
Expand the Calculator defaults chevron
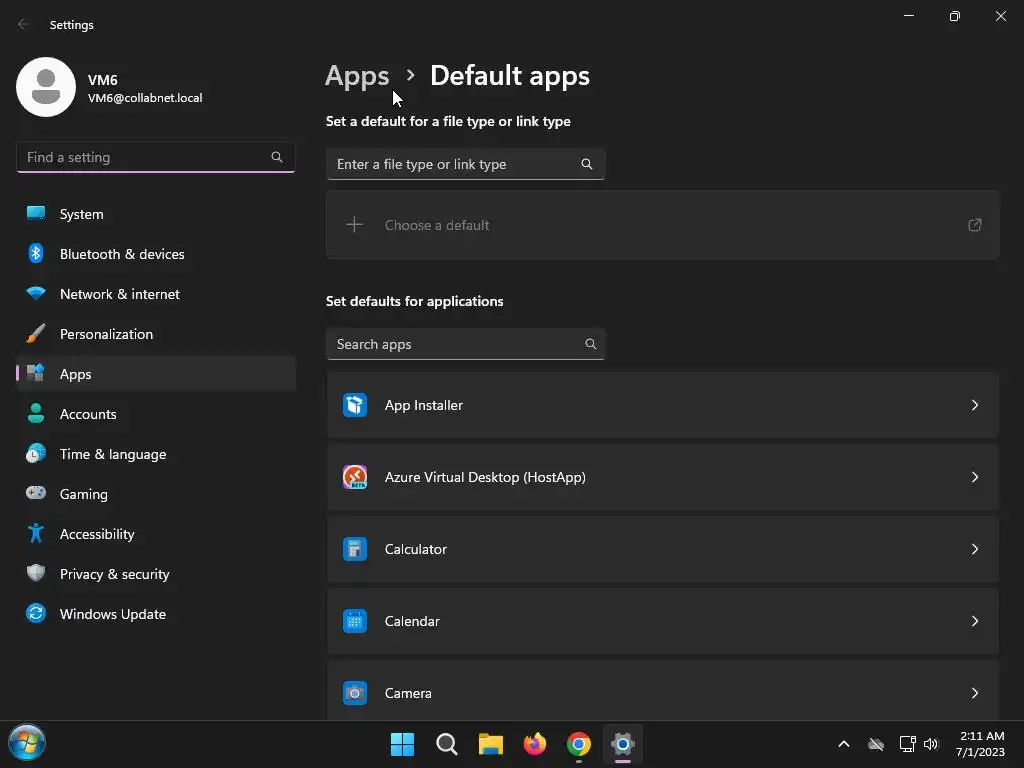(x=975, y=549)
